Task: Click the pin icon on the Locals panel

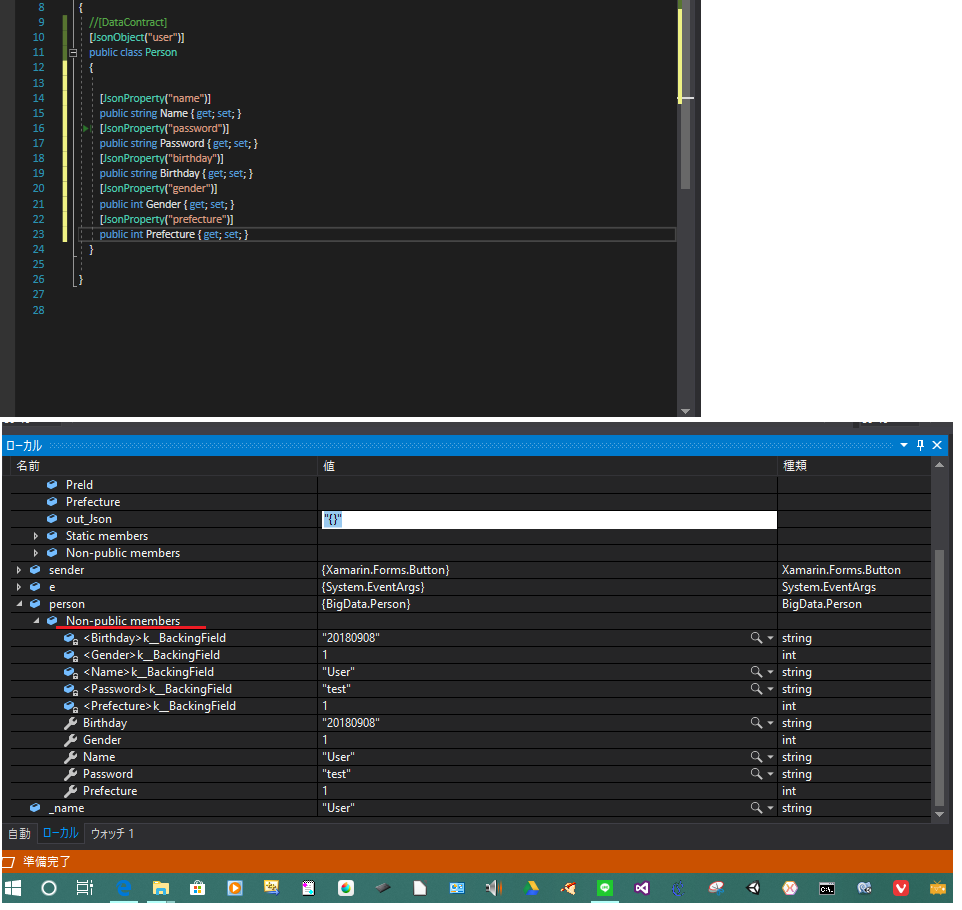Action: pyautogui.click(x=921, y=445)
